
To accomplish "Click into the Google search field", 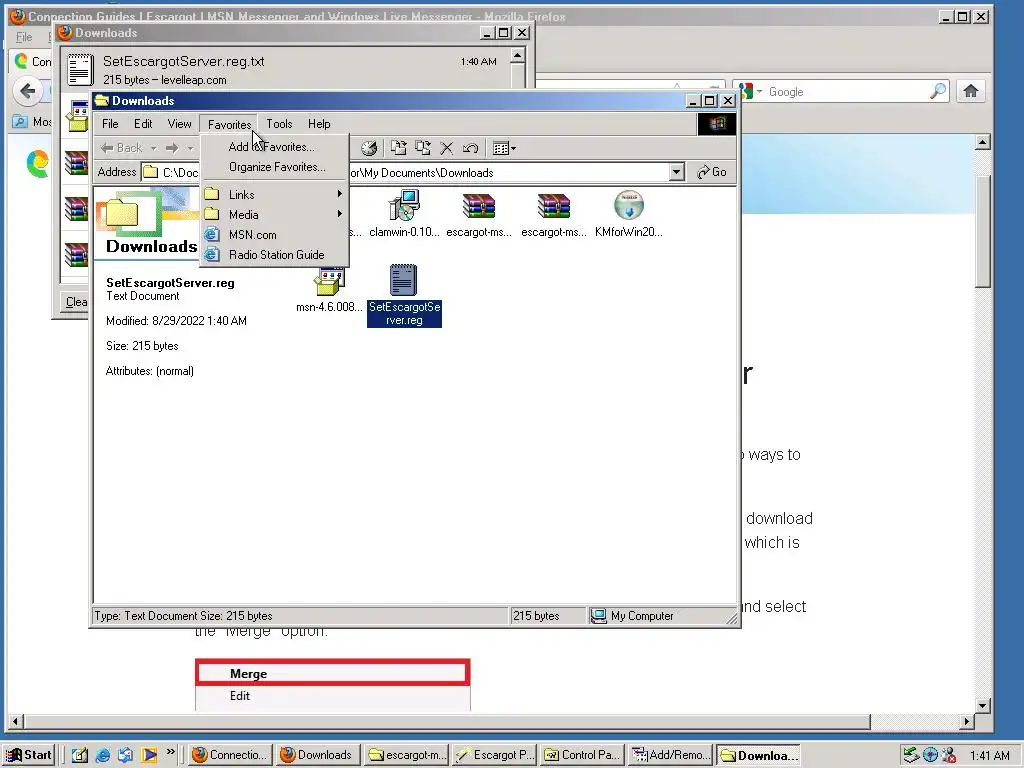I will click(x=846, y=92).
